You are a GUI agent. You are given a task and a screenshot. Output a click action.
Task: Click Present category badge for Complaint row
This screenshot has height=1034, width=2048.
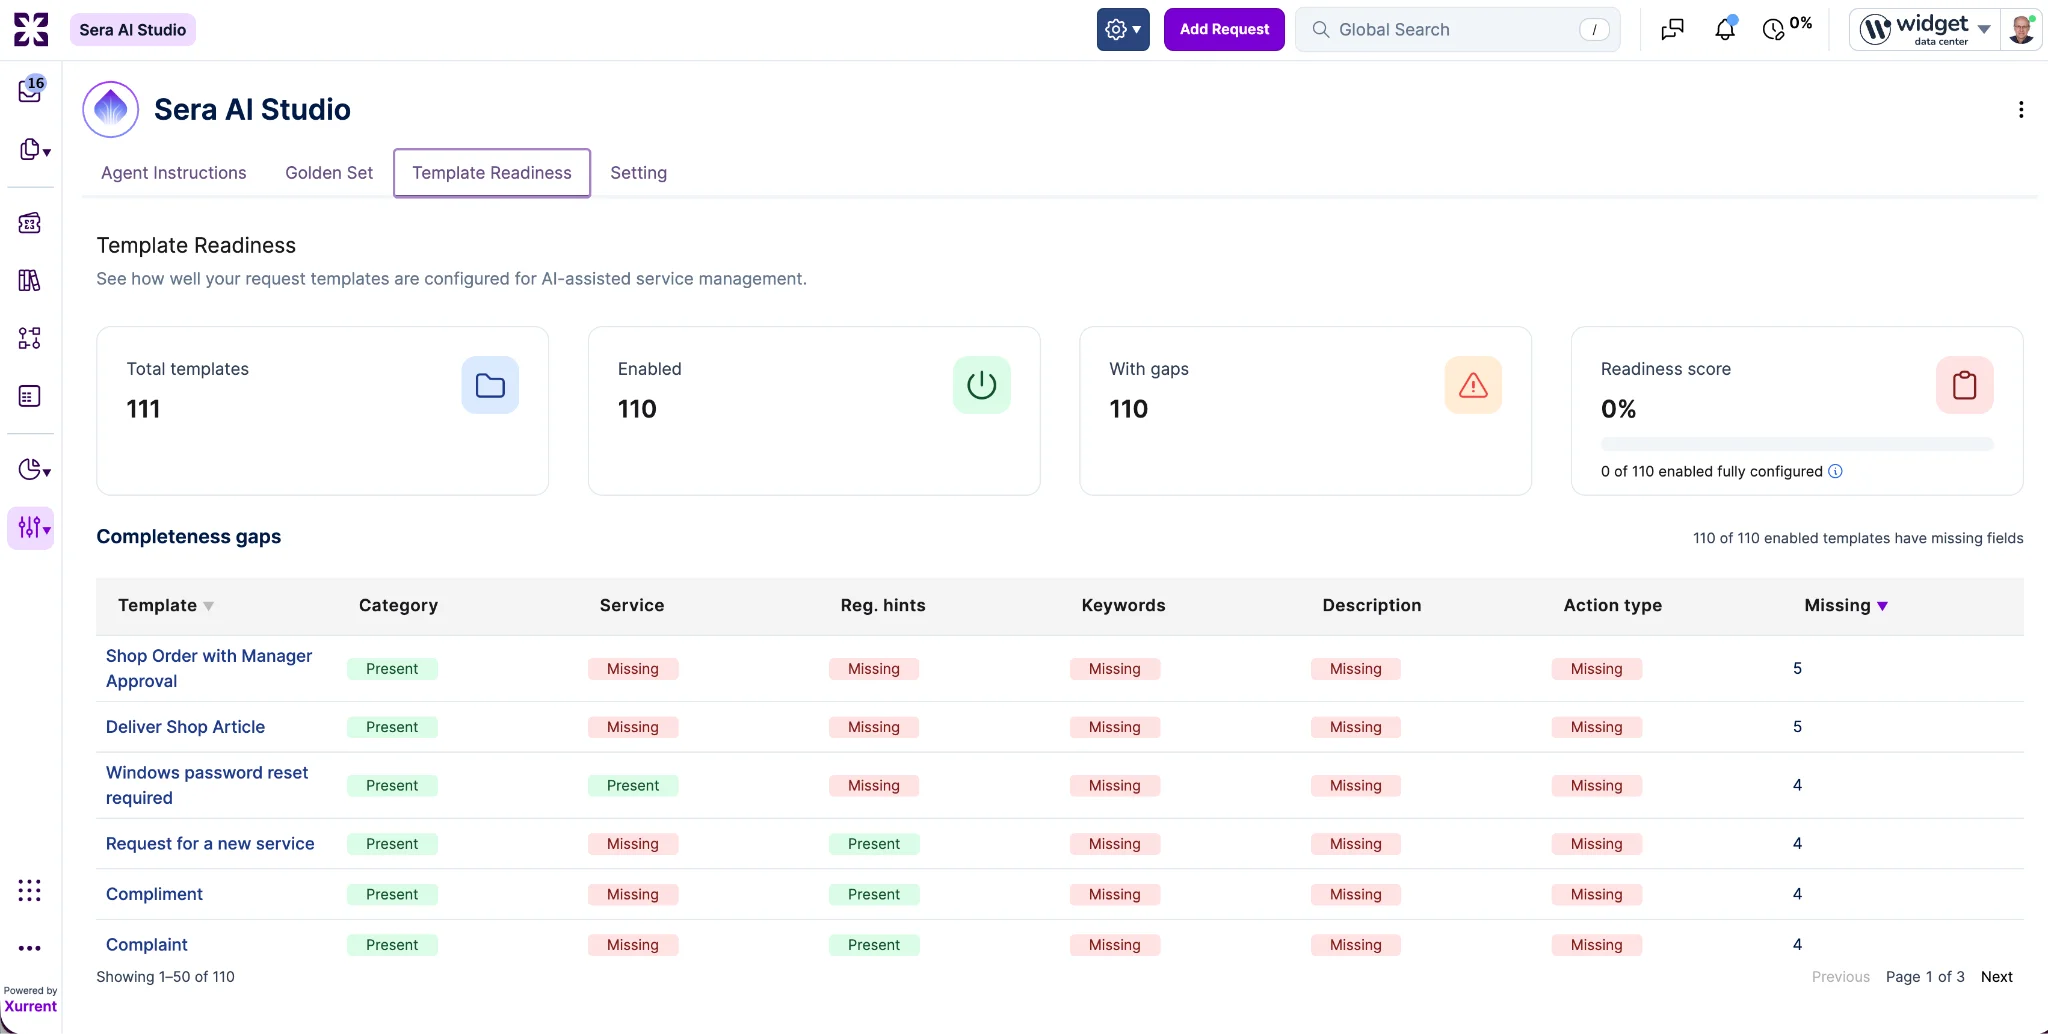coord(392,945)
